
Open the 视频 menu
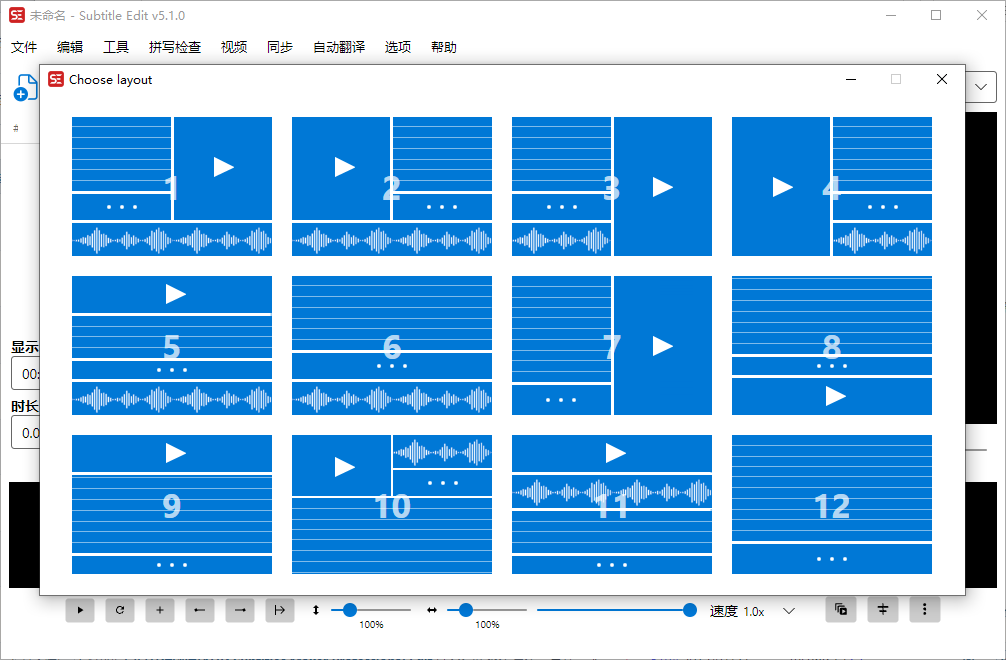(x=234, y=47)
